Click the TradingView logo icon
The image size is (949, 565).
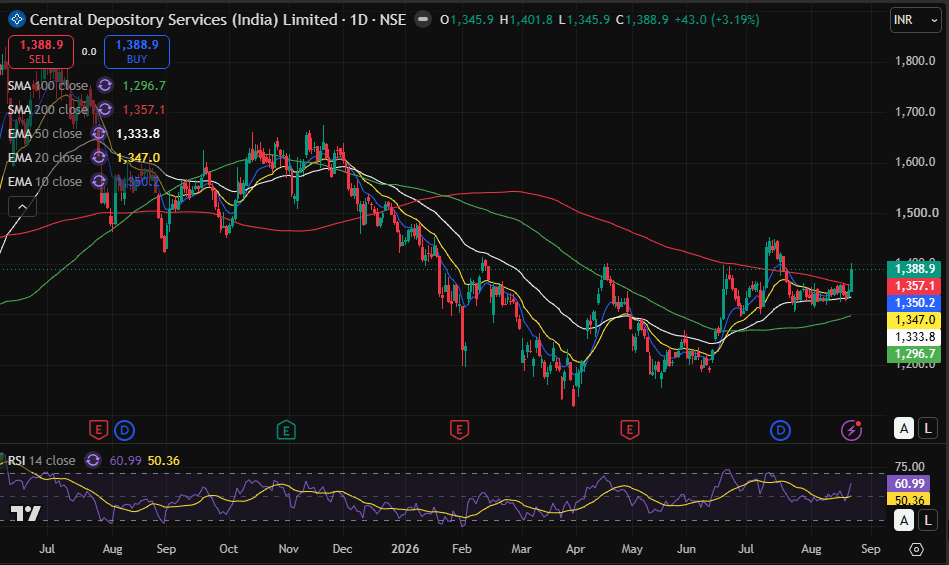tap(26, 514)
